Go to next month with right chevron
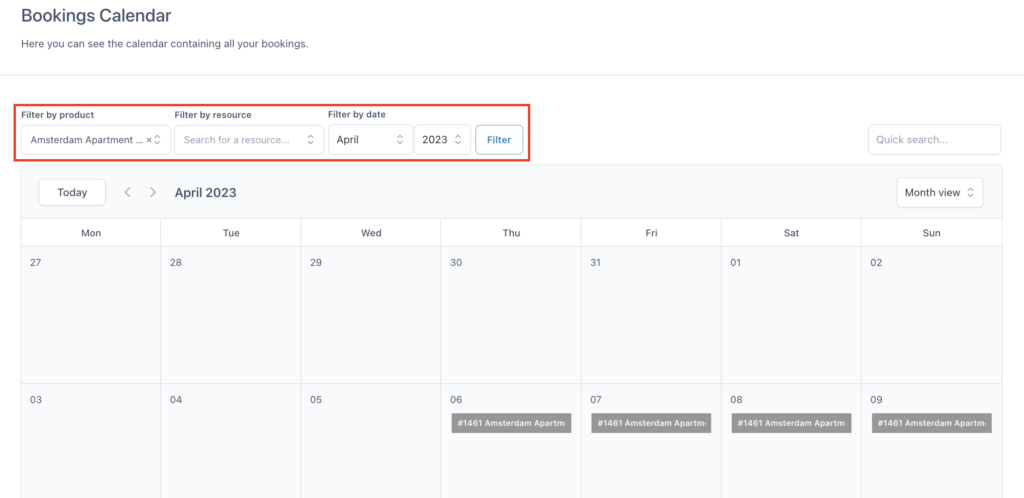This screenshot has width=1024, height=498. point(153,193)
